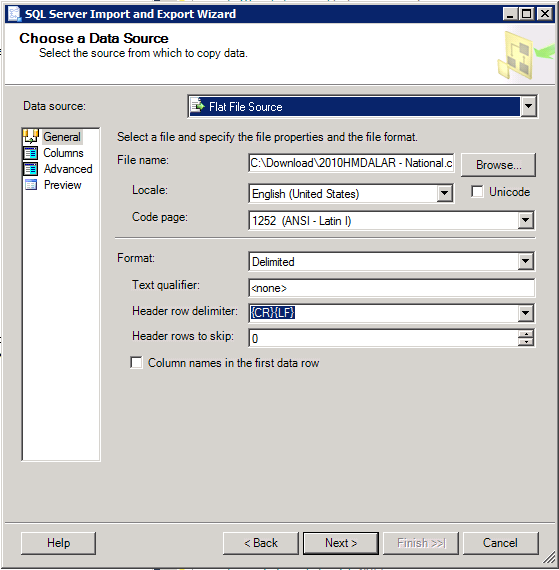The width and height of the screenshot is (559, 570).
Task: Click the Advanced page icon
Action: point(31,169)
